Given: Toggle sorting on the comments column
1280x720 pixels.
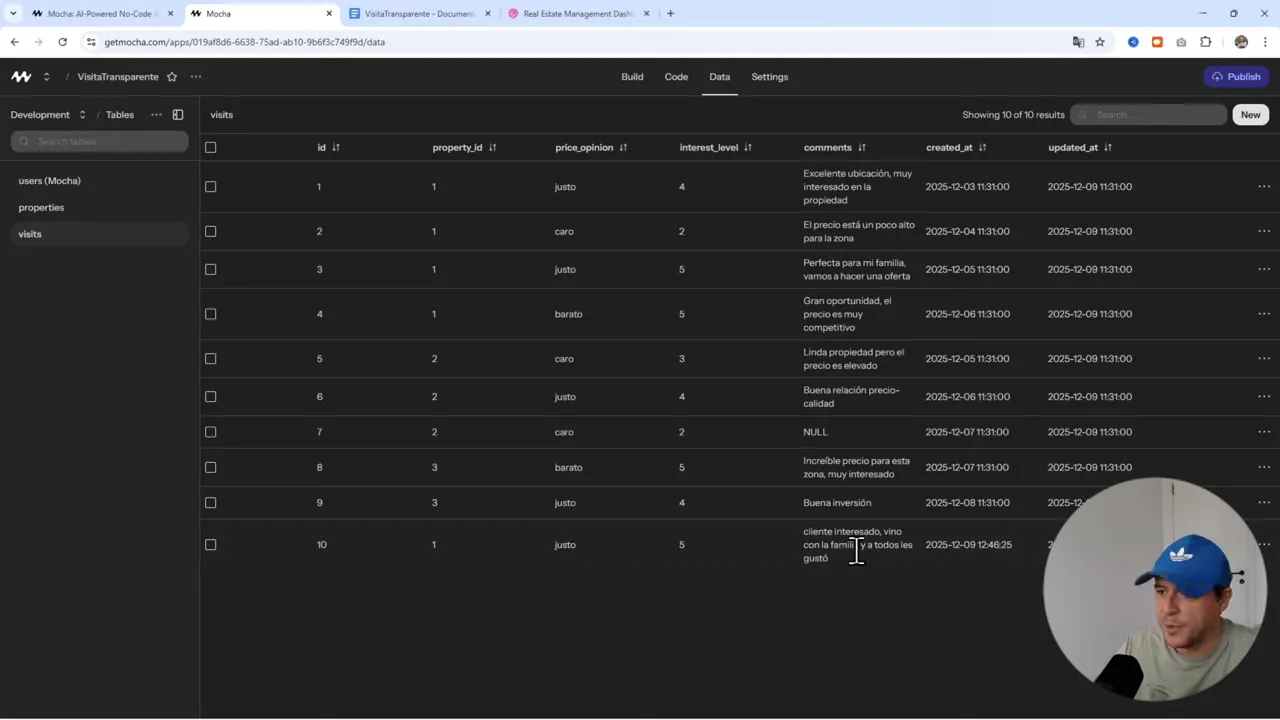Looking at the screenshot, I should tap(861, 147).
